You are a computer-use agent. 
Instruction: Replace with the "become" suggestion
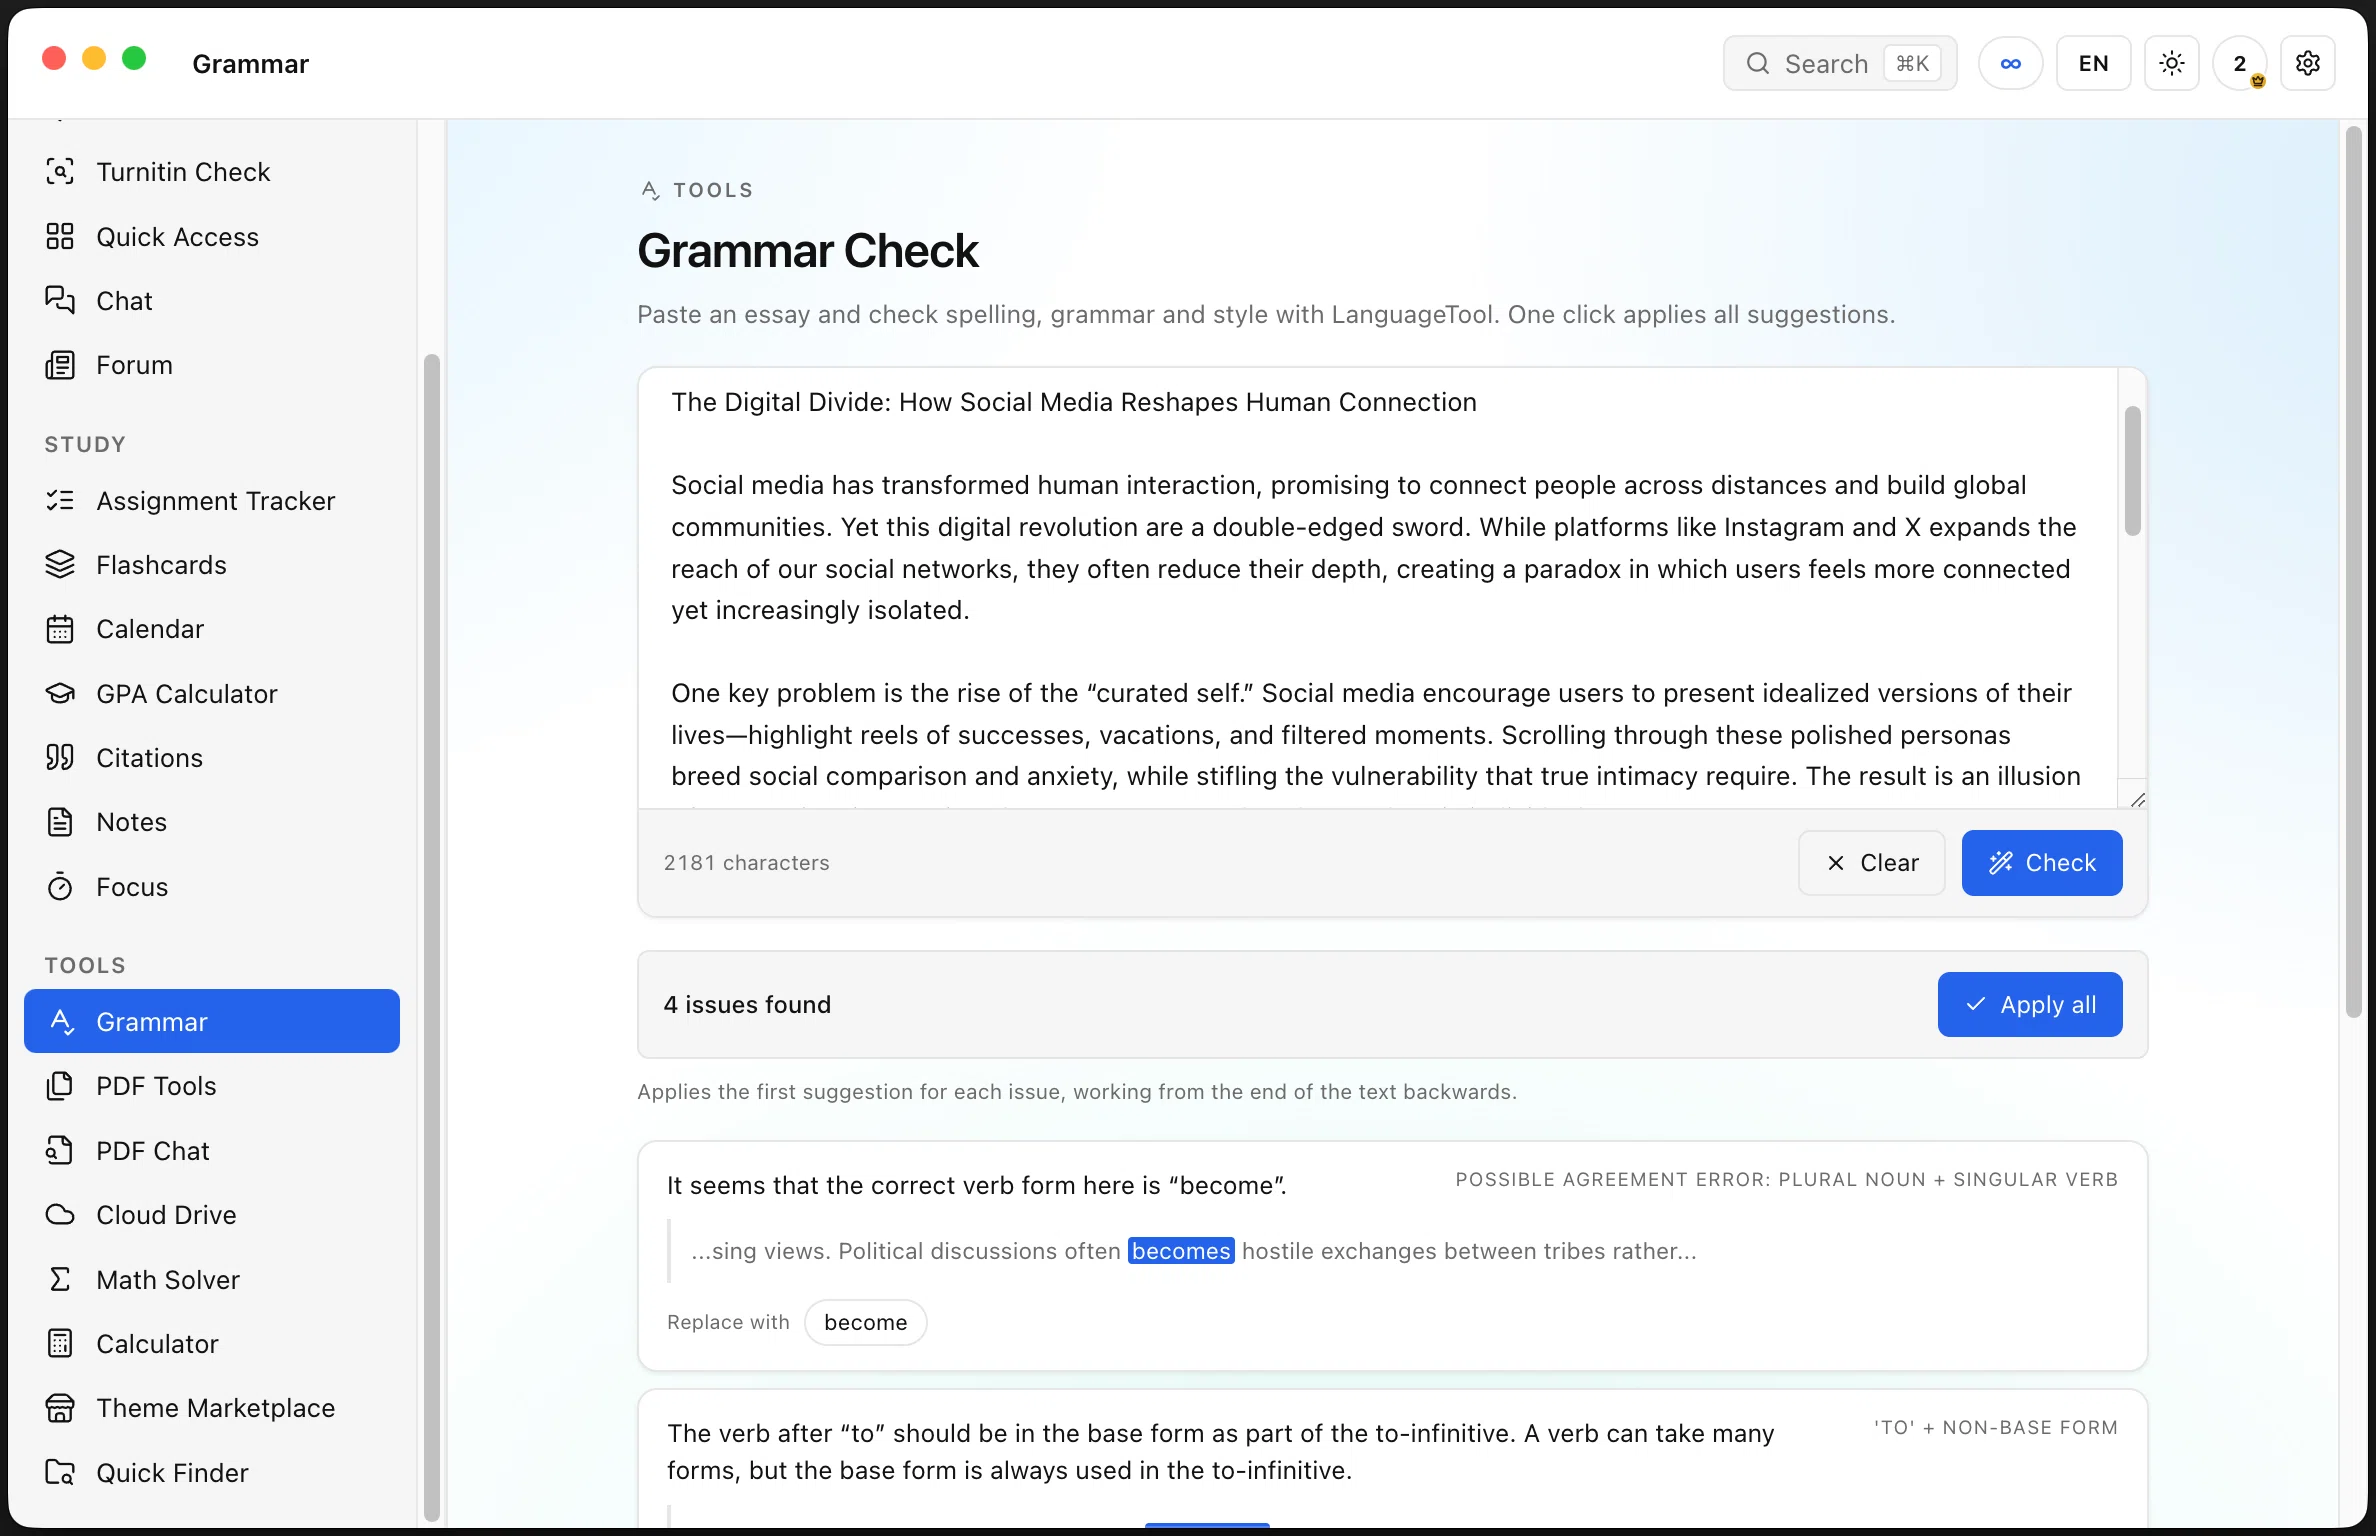[866, 1322]
